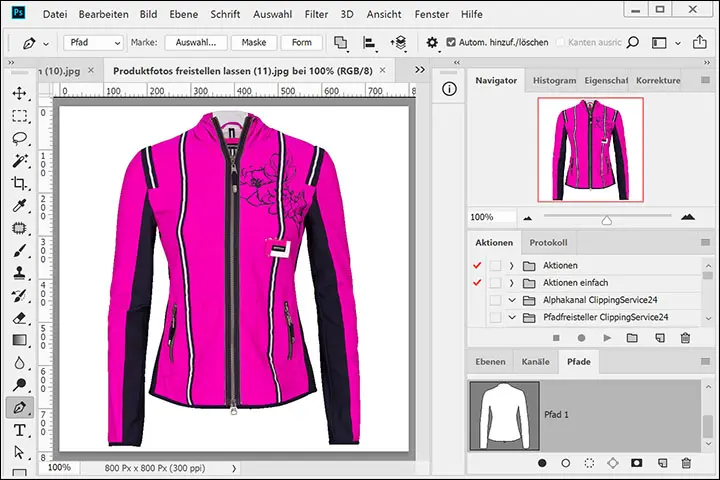This screenshot has width=720, height=480.
Task: Click the Auswahl... button
Action: 196,43
